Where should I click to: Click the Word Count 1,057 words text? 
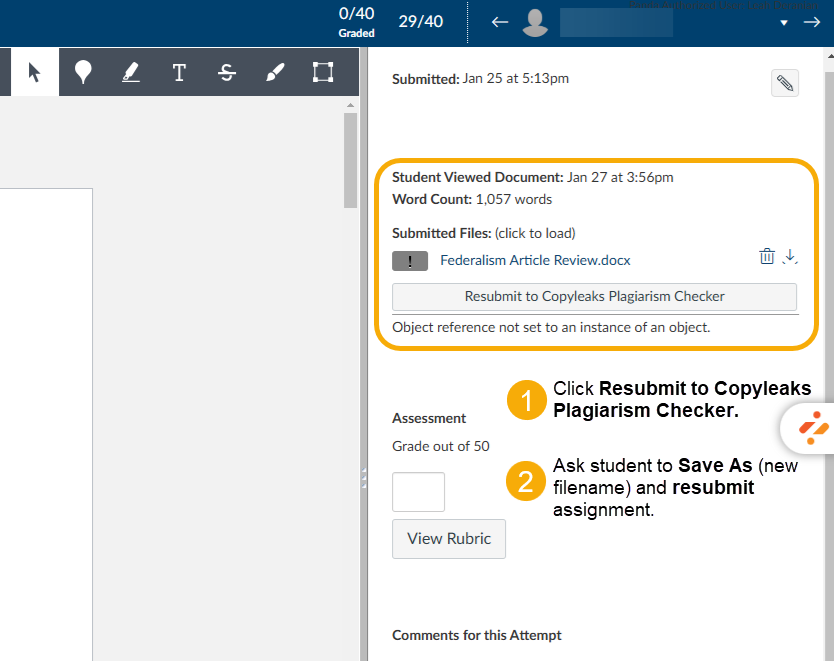point(472,199)
